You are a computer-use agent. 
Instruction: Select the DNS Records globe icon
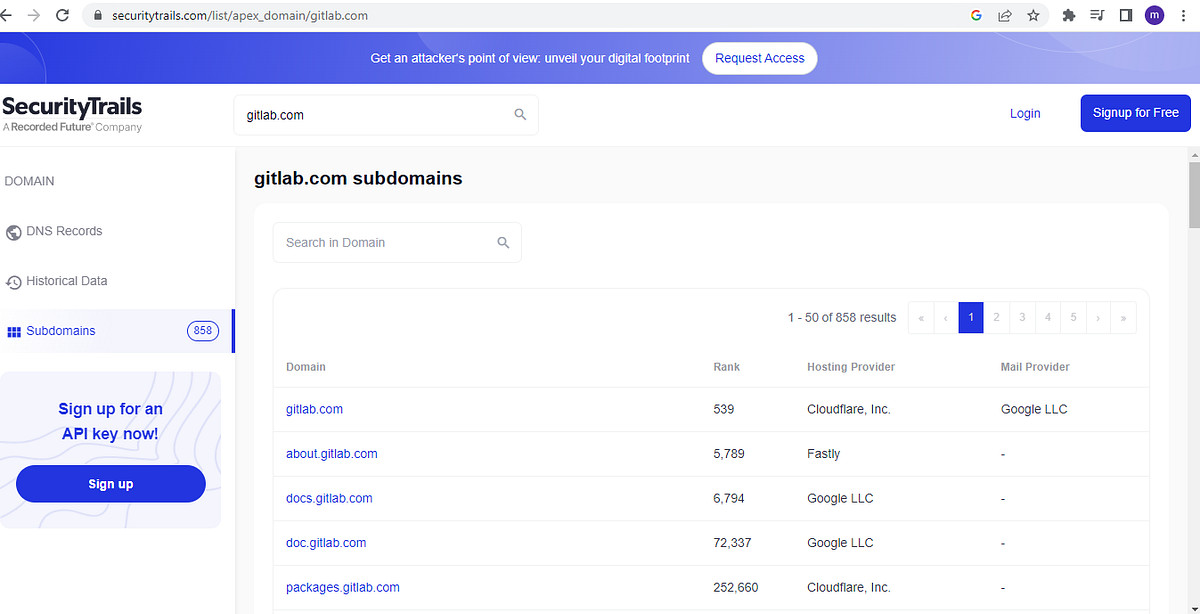(14, 231)
